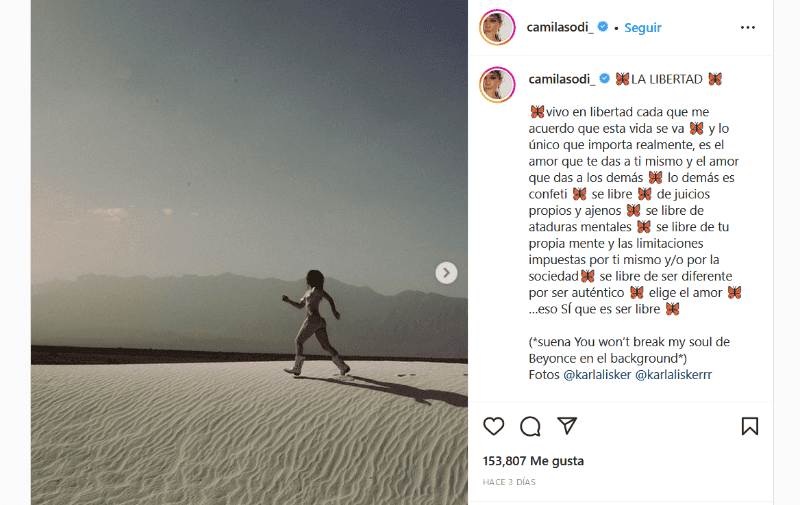Open camilasodi_ profile picture in header
This screenshot has width=800, height=505.
(x=497, y=28)
